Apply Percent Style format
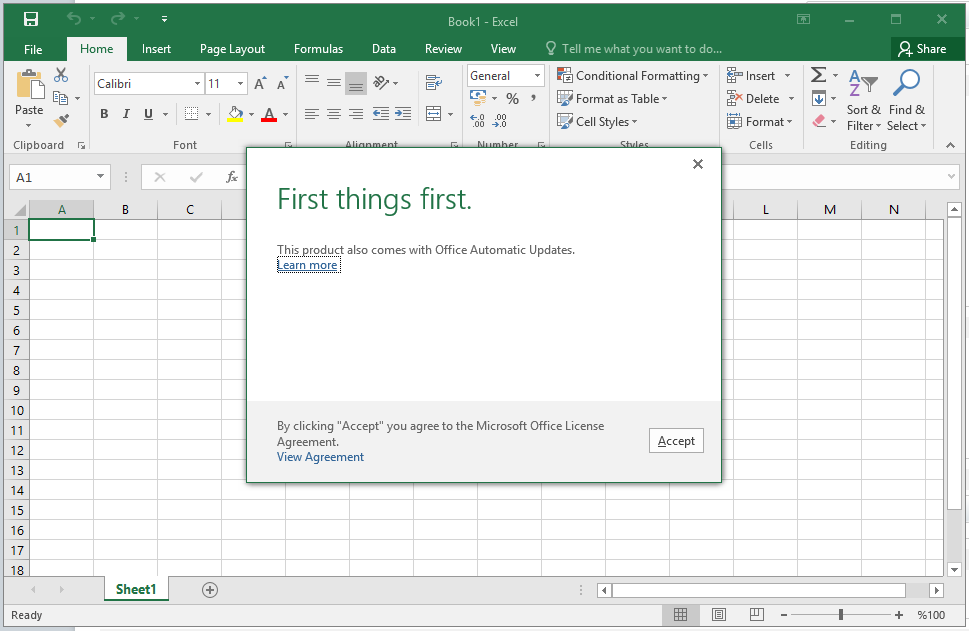This screenshot has width=969, height=631. coord(512,99)
